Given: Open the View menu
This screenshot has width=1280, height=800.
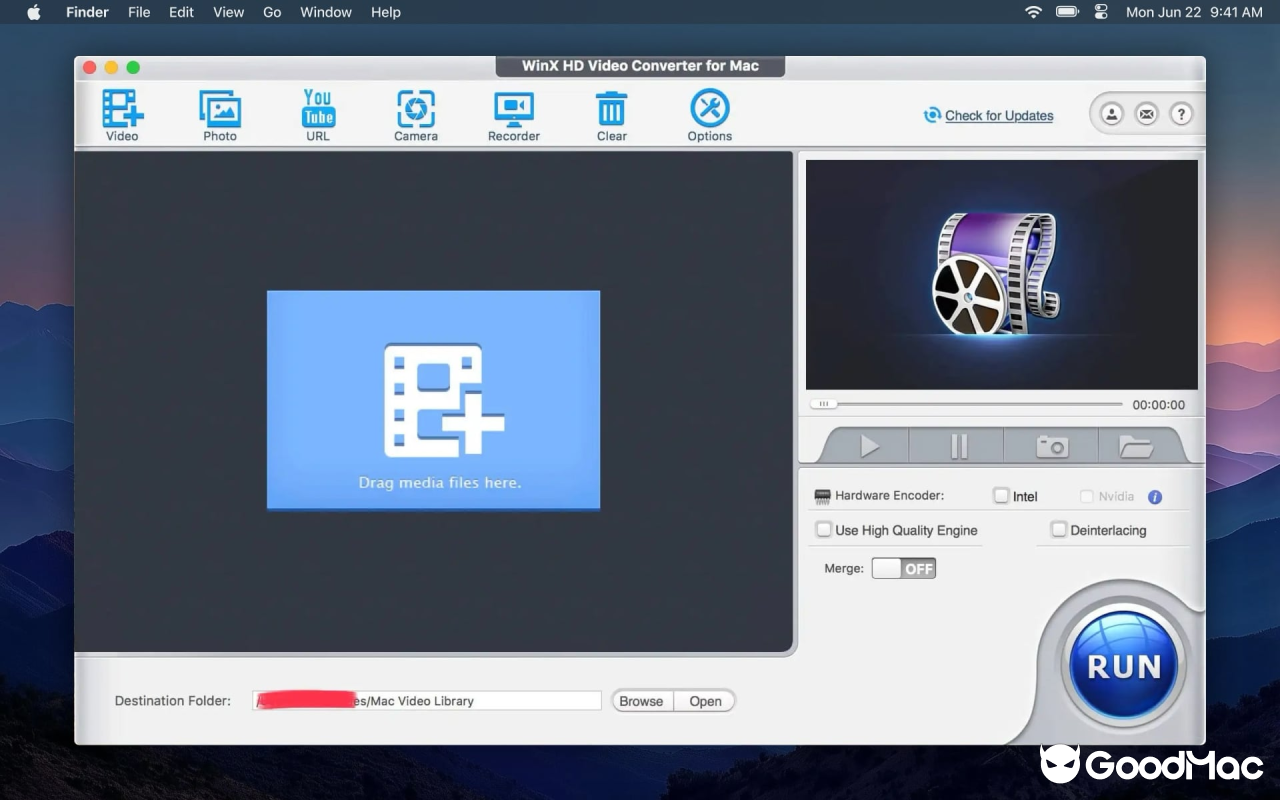Looking at the screenshot, I should [x=228, y=12].
